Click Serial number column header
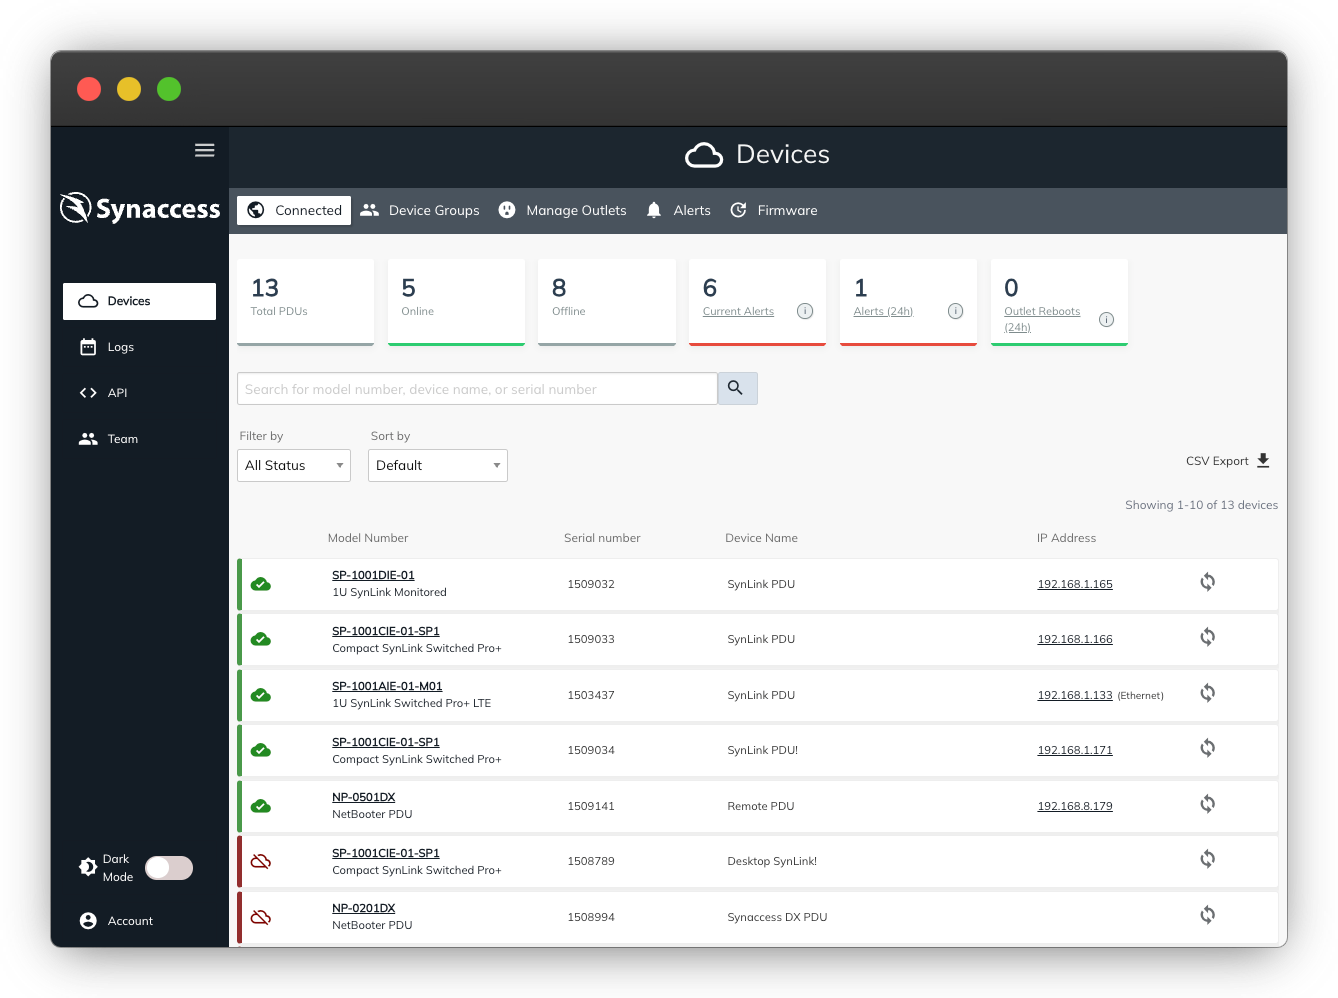Image resolution: width=1338 pixels, height=998 pixels. (602, 538)
